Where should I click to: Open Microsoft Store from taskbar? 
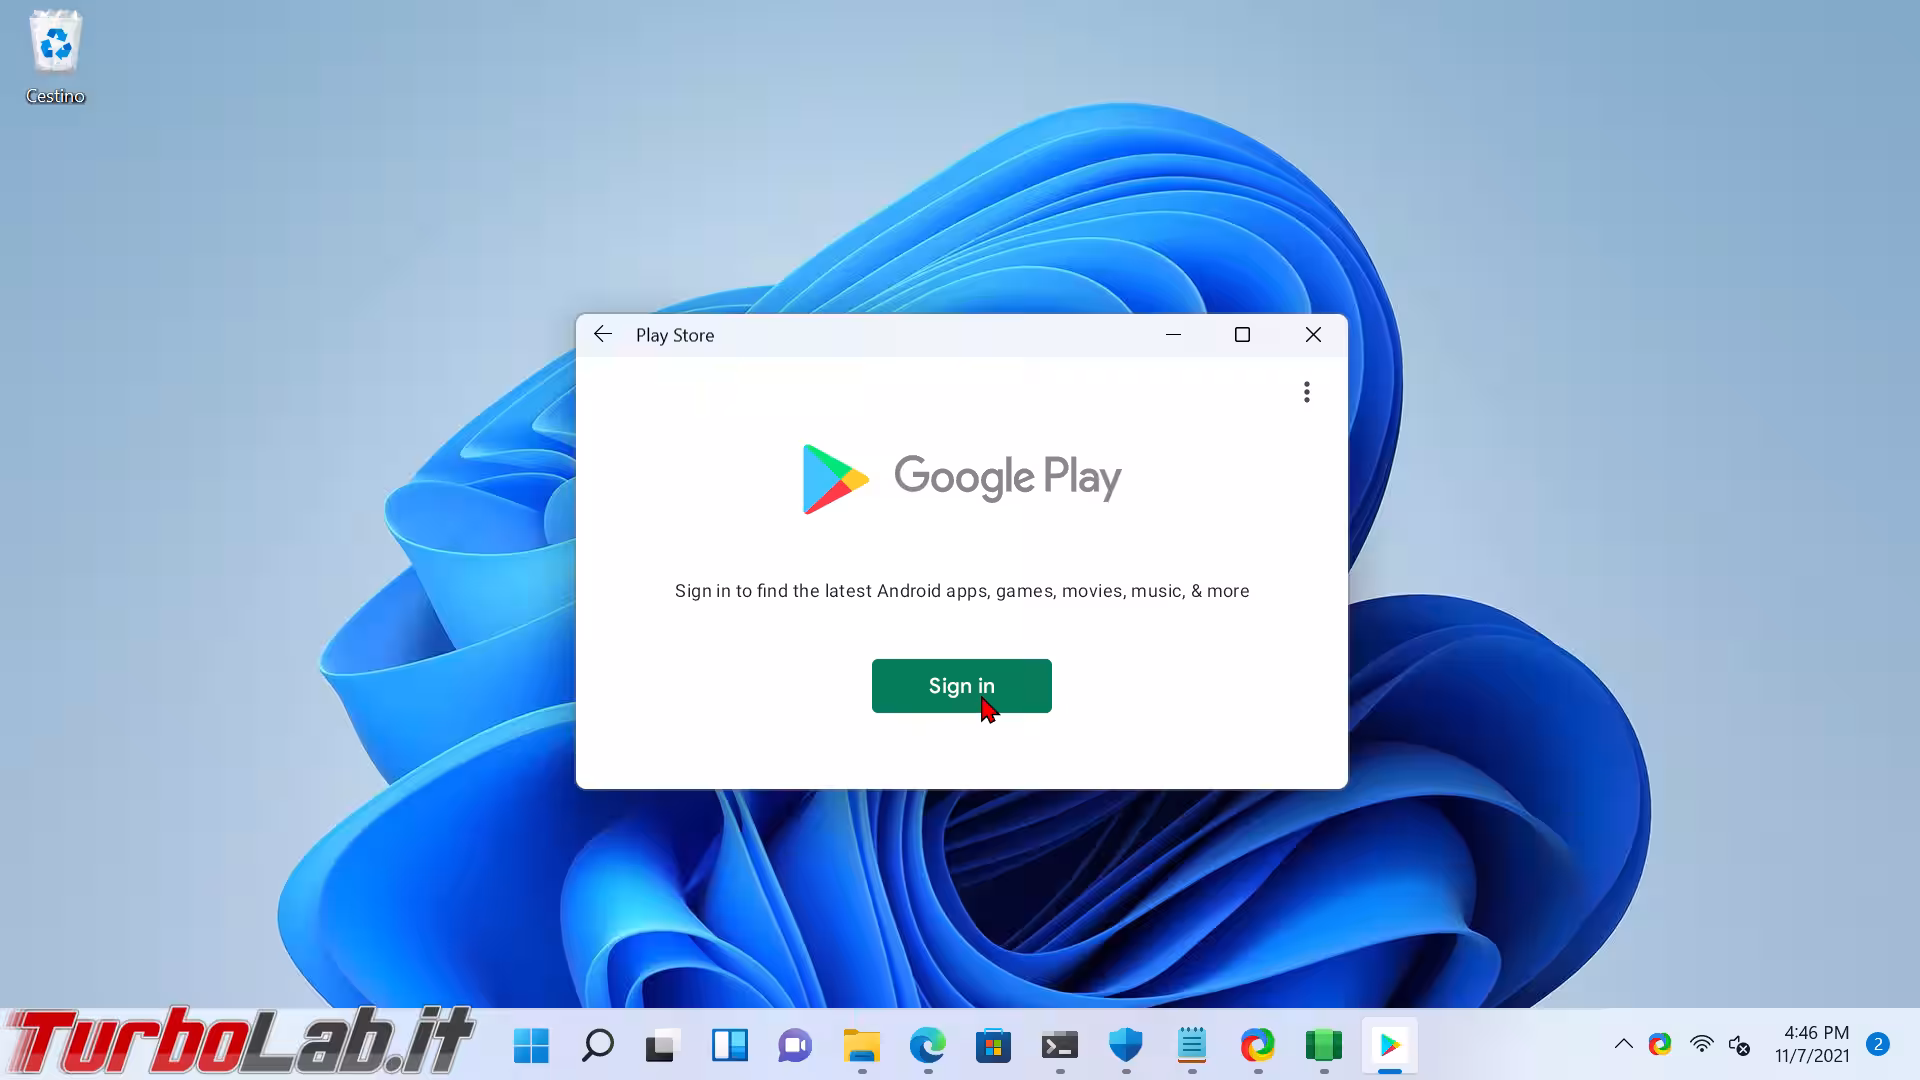click(993, 1046)
